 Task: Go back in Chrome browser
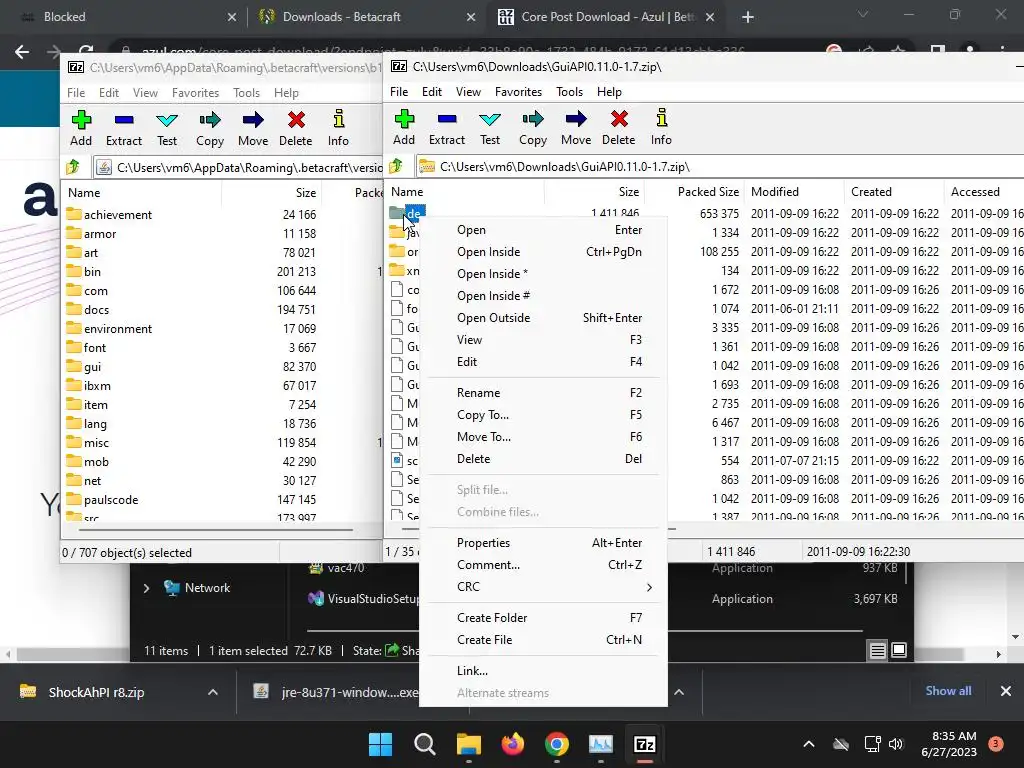(x=22, y=52)
